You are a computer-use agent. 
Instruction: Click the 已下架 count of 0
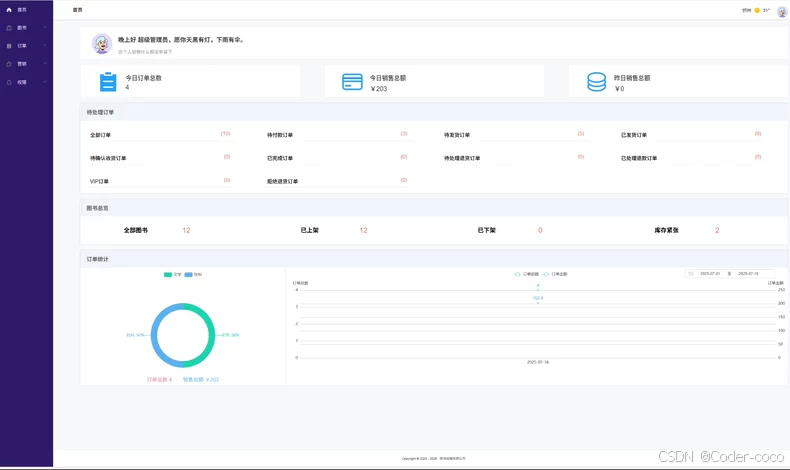pos(540,230)
